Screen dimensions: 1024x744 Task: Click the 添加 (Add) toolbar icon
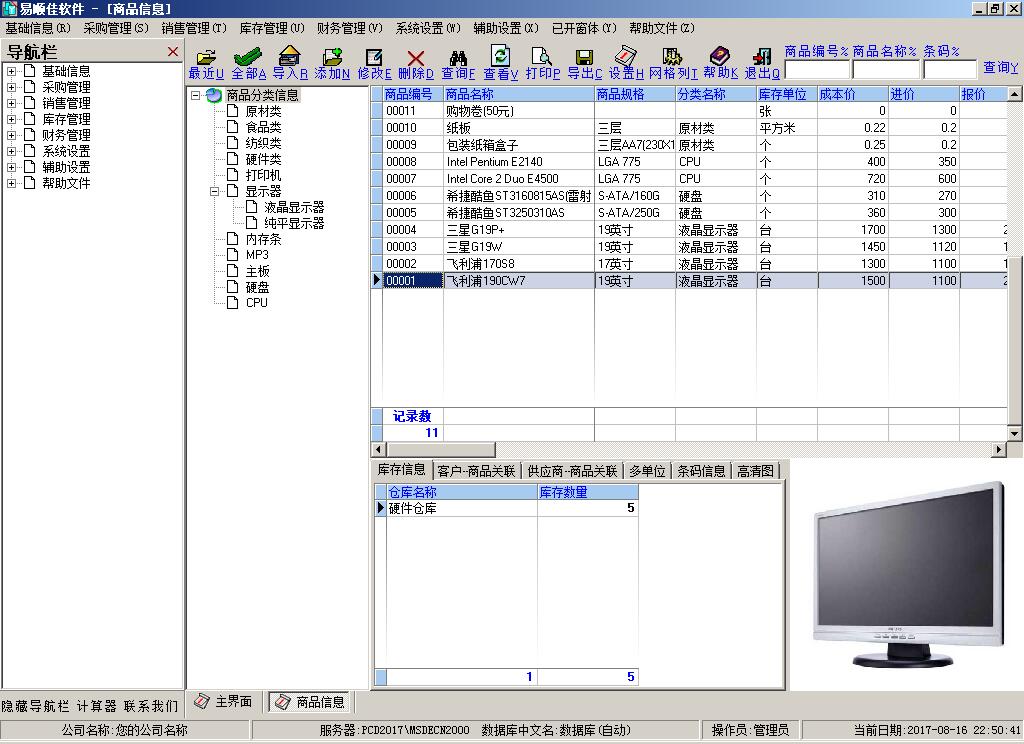330,62
